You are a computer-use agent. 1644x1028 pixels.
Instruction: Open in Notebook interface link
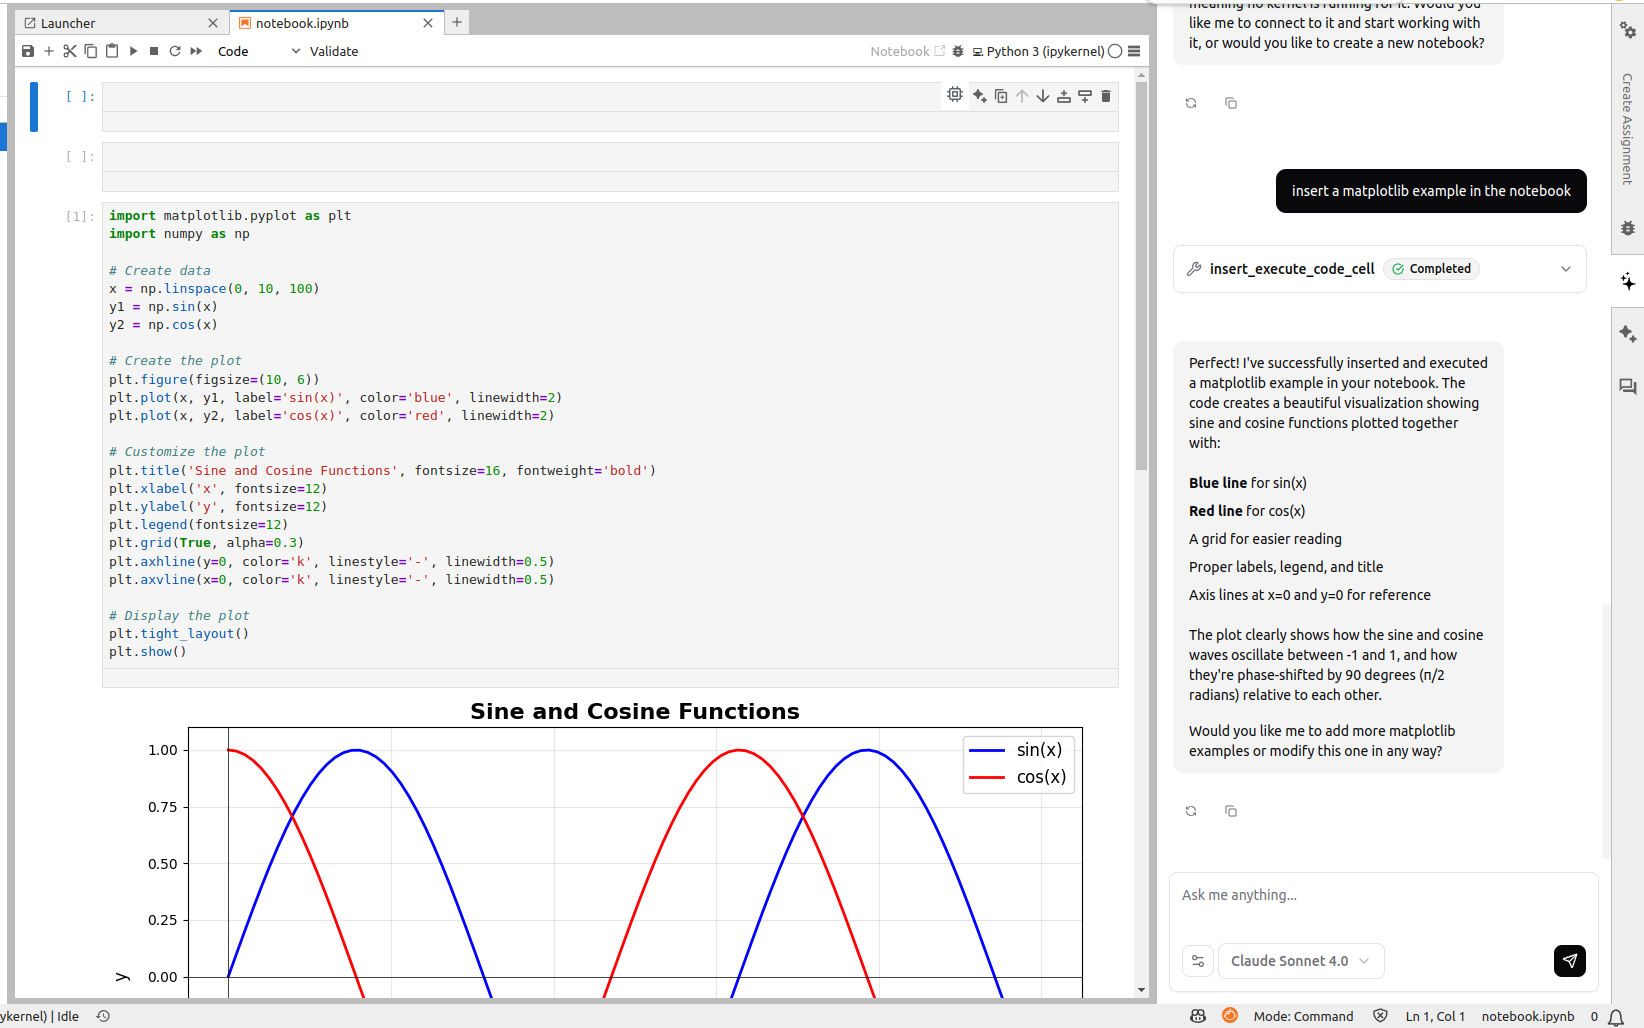(x=907, y=51)
